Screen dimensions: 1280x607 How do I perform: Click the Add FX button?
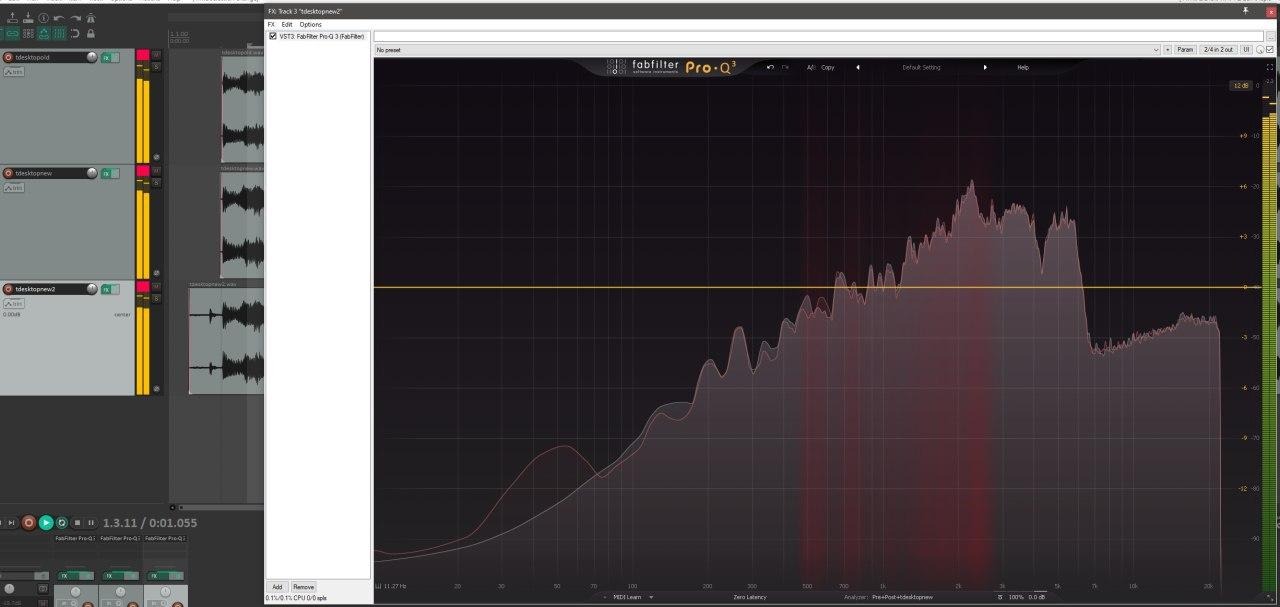277,587
